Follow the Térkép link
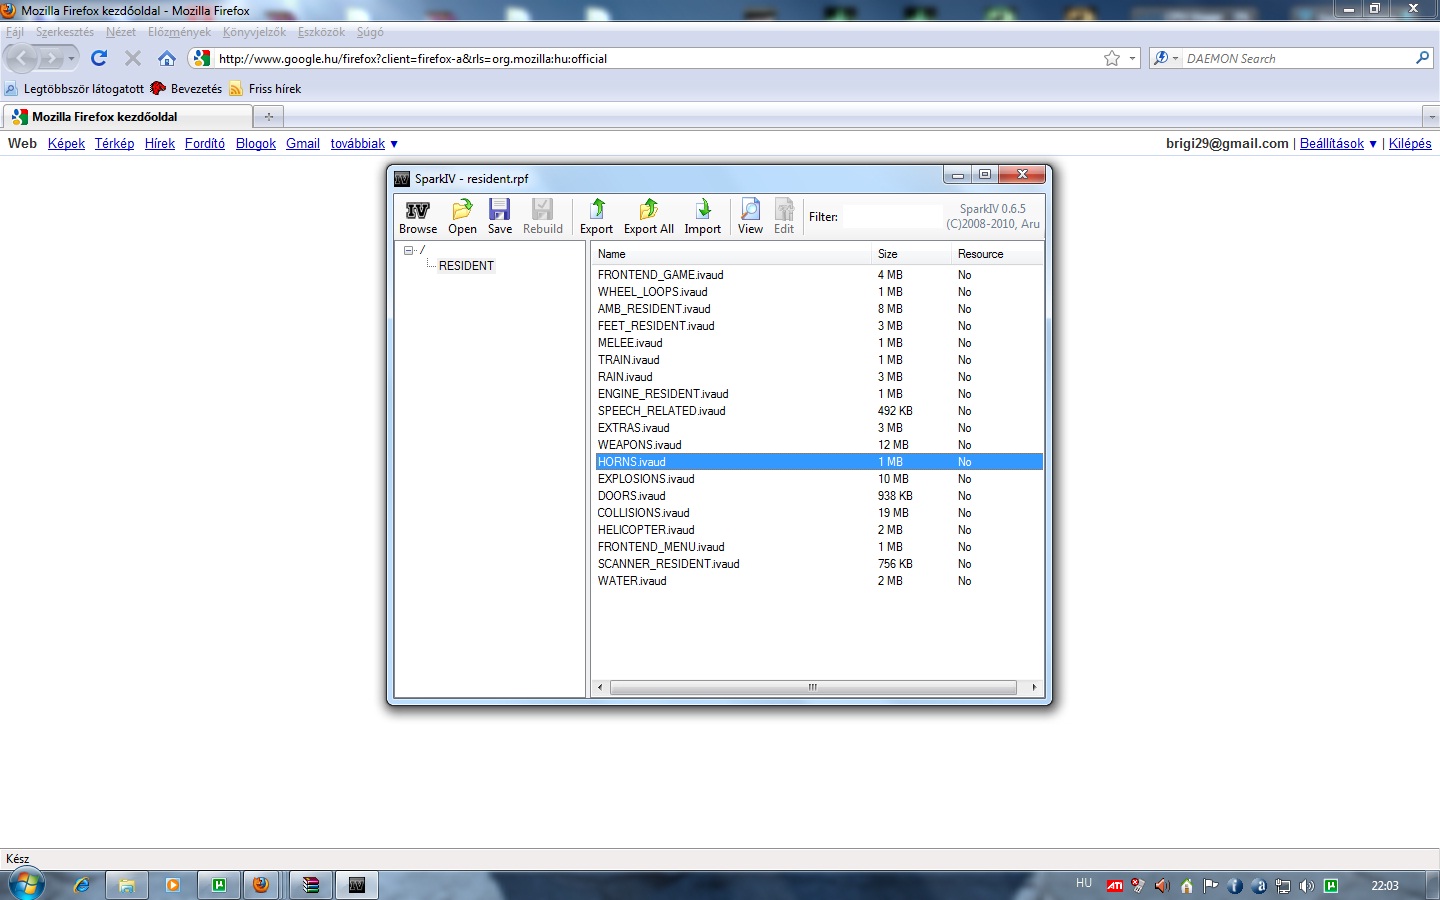The width and height of the screenshot is (1440, 900). pyautogui.click(x=114, y=144)
